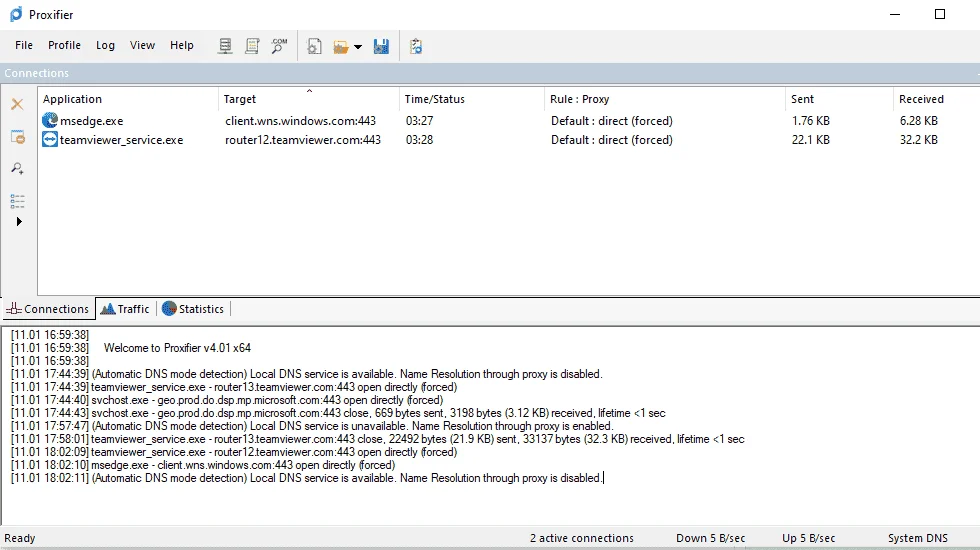Expand the Open Profile dropdown arrow

(358, 47)
